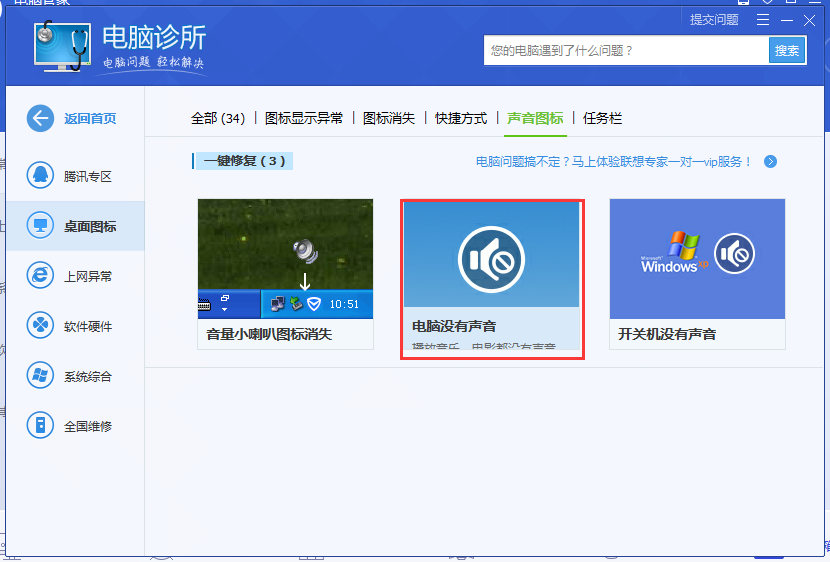The image size is (830, 562).
Task: Open the 上网异常 browser icon
Action: coord(40,276)
